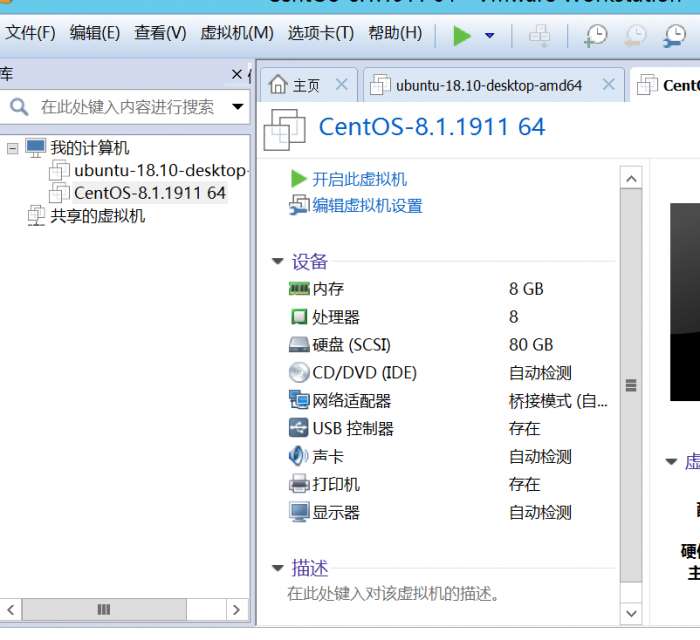The width and height of the screenshot is (700, 640).
Task: Open the 虚拟机(M) menu
Action: click(237, 33)
